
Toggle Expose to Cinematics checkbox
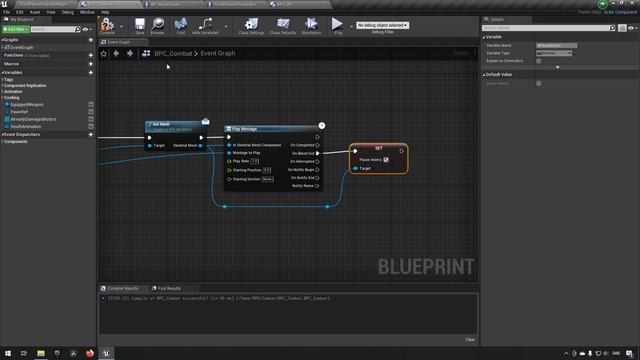tap(539, 61)
